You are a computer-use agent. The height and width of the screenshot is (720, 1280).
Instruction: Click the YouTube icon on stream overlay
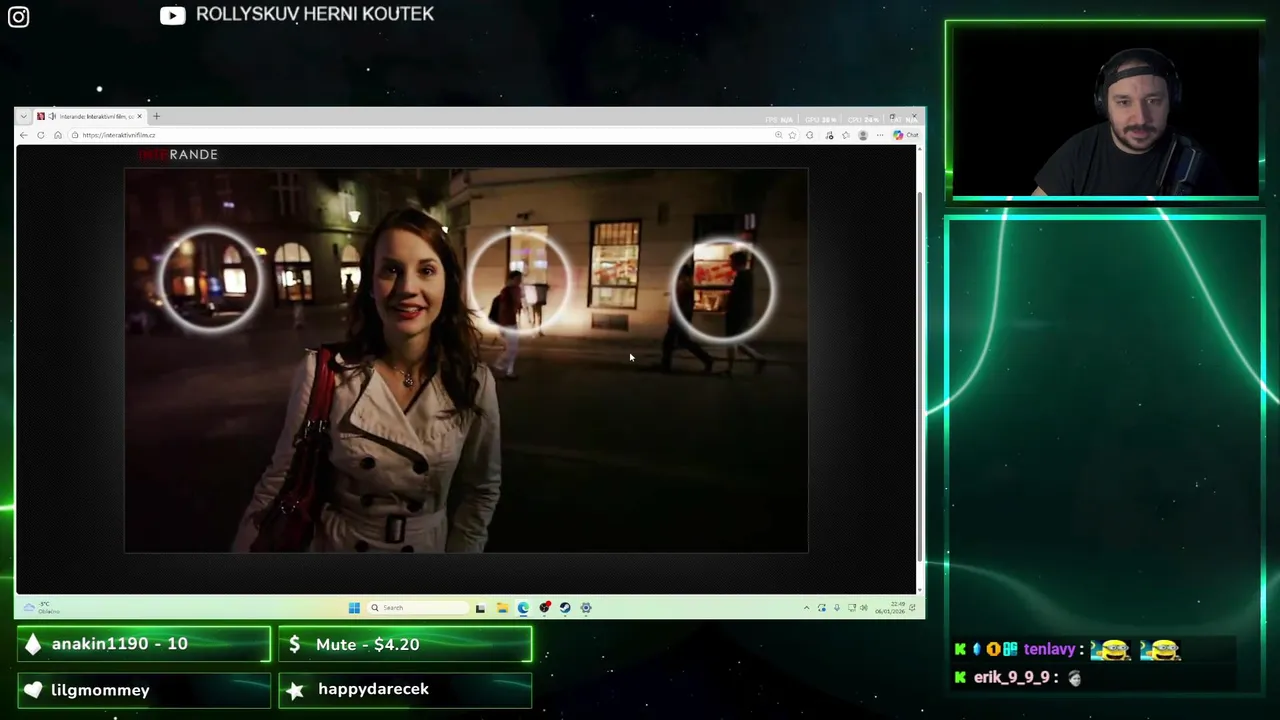coord(172,15)
